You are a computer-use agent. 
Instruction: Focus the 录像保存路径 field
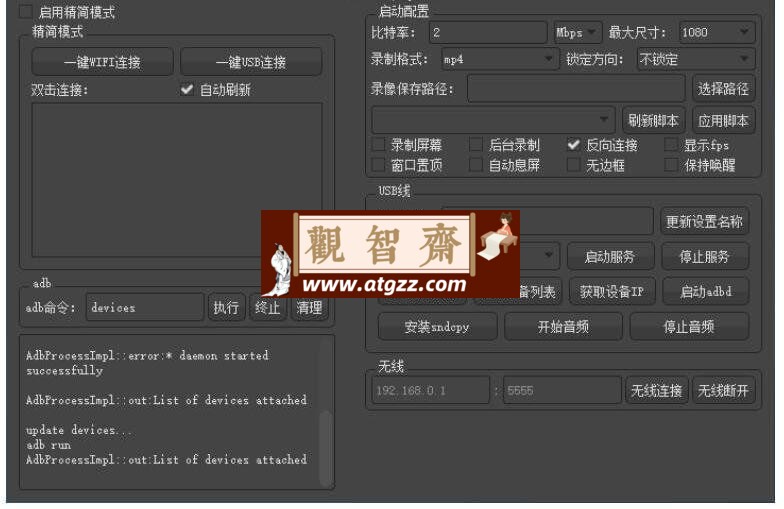click(x=576, y=88)
